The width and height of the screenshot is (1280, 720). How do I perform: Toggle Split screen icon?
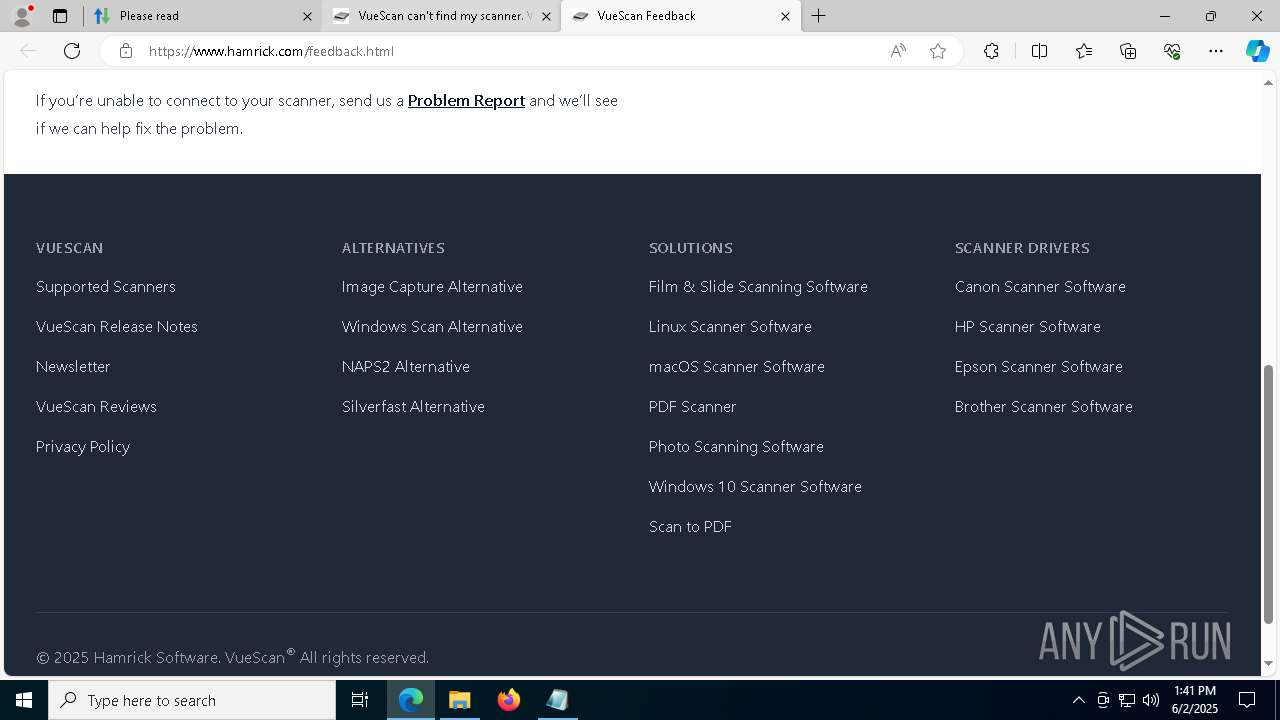[x=1039, y=51]
